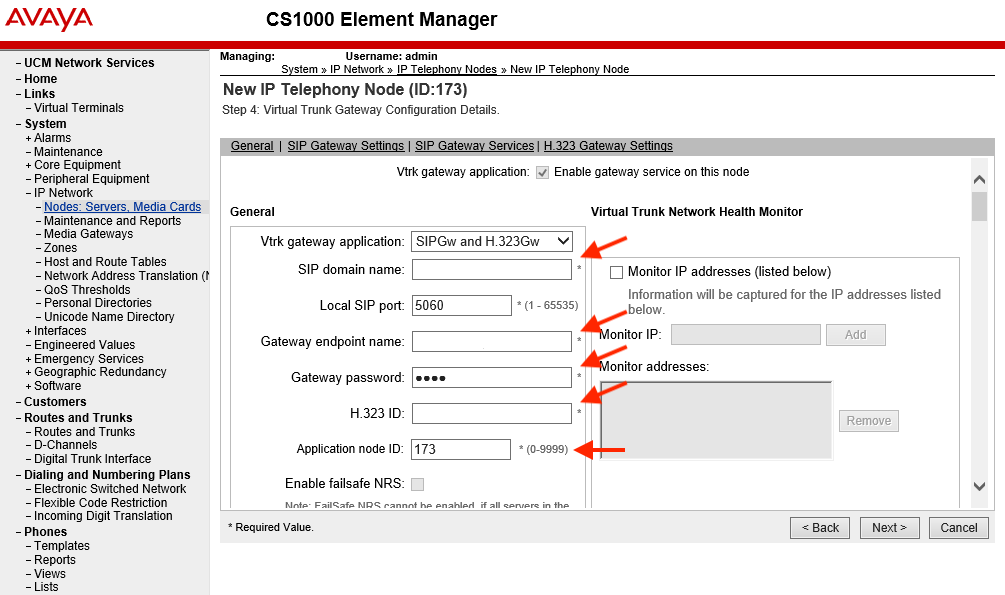Open Host and Route Tables
The image size is (1005, 595).
pyautogui.click(x=105, y=262)
